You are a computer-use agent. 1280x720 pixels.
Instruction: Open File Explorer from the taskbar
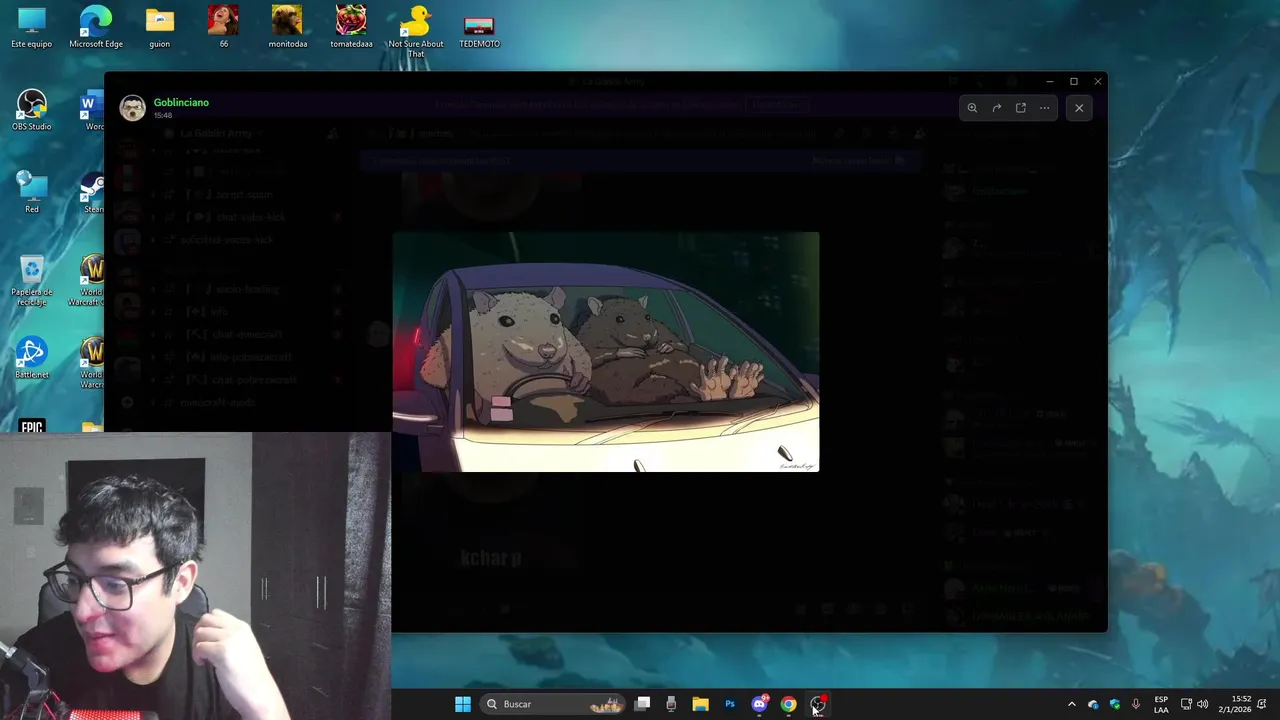(700, 704)
